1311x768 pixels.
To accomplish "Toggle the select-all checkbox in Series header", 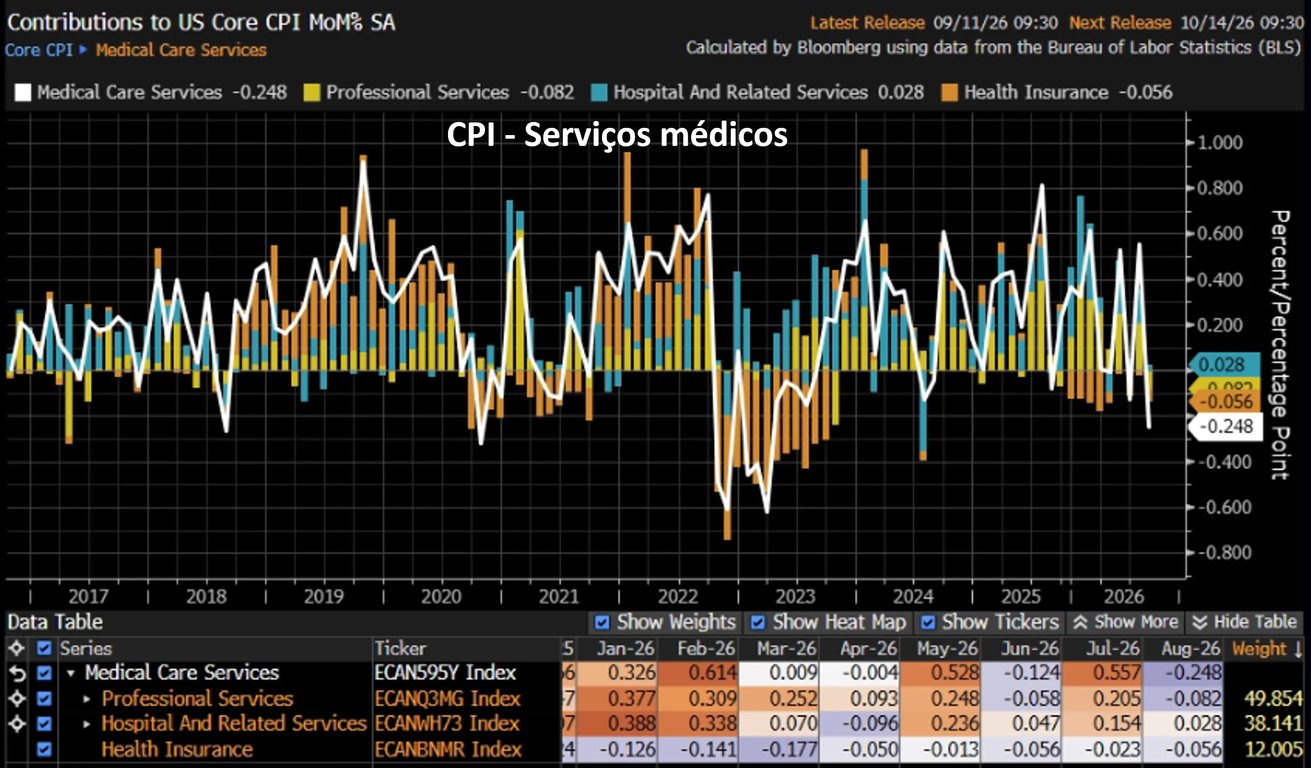I will [44, 648].
